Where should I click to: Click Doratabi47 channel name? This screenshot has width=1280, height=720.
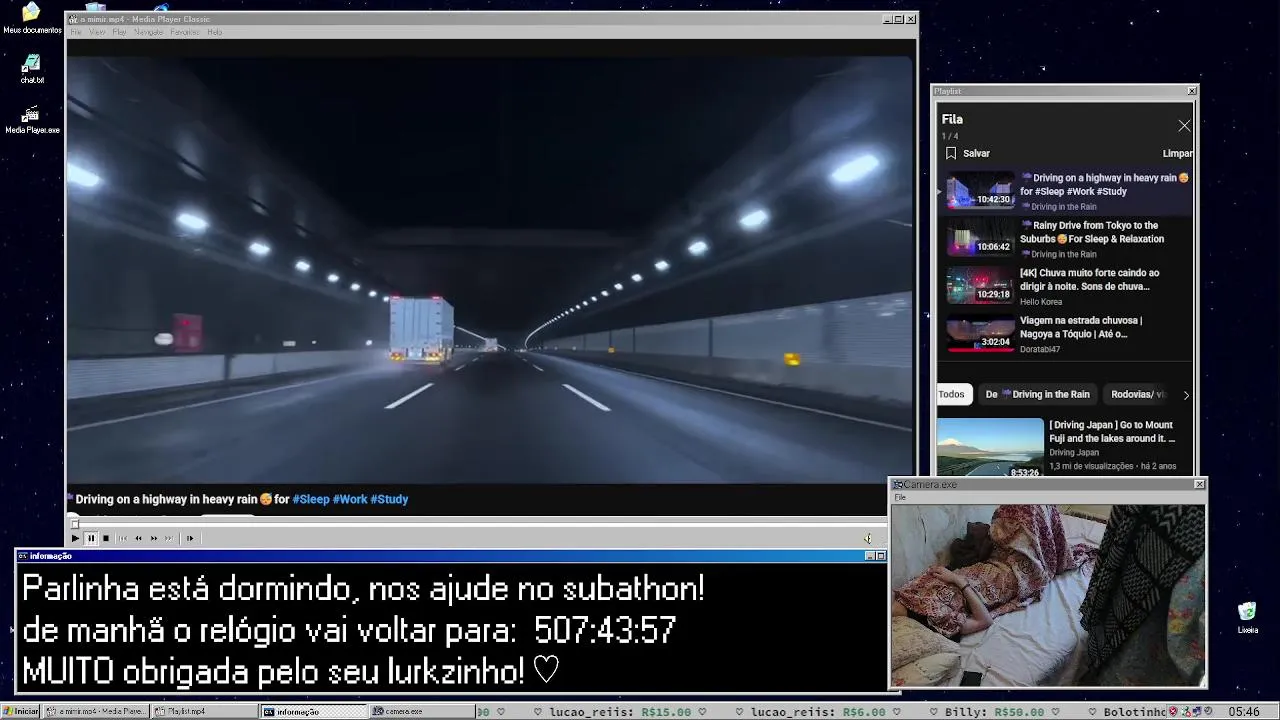coord(1040,350)
